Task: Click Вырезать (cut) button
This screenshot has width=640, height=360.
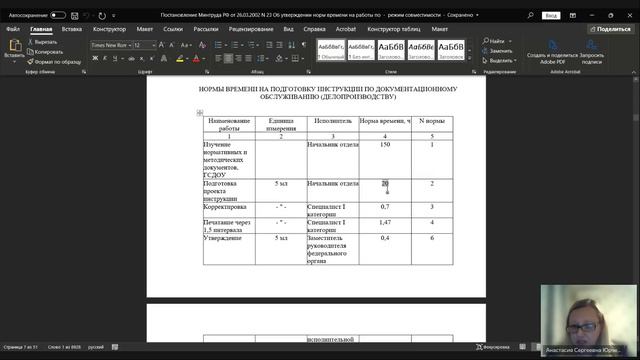Action: (x=43, y=42)
